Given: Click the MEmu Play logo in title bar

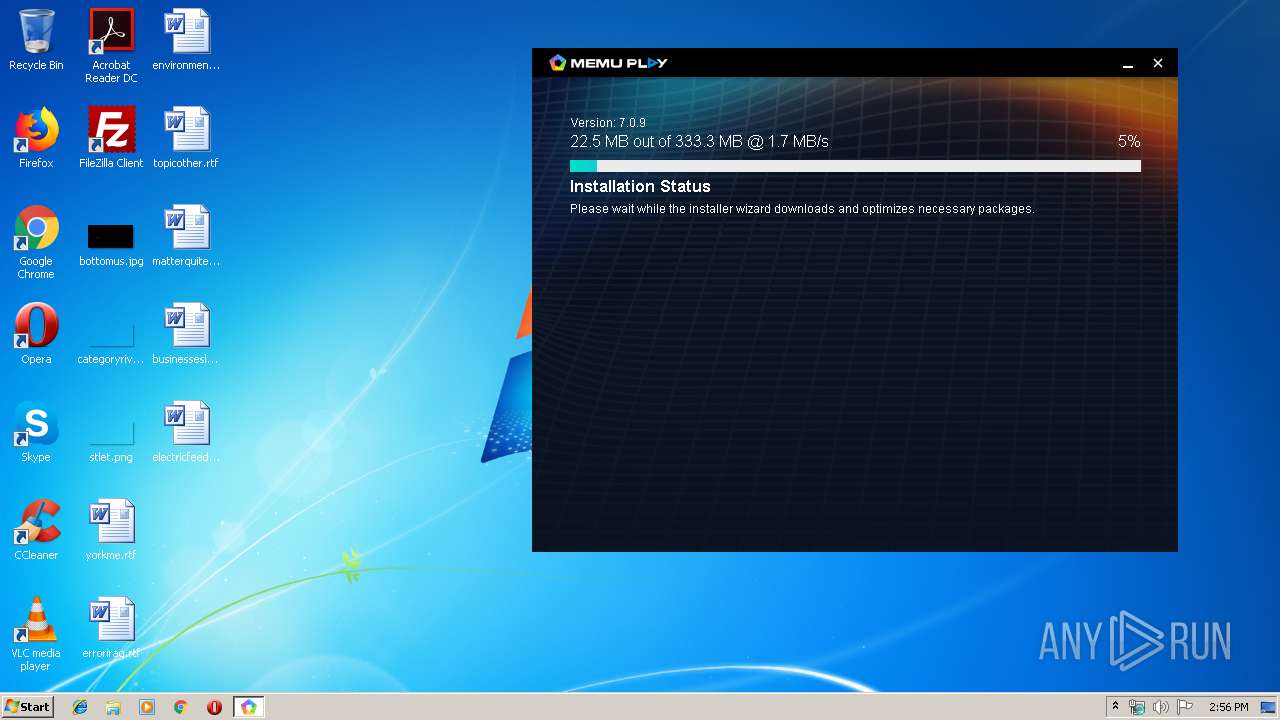Looking at the screenshot, I should pos(608,63).
